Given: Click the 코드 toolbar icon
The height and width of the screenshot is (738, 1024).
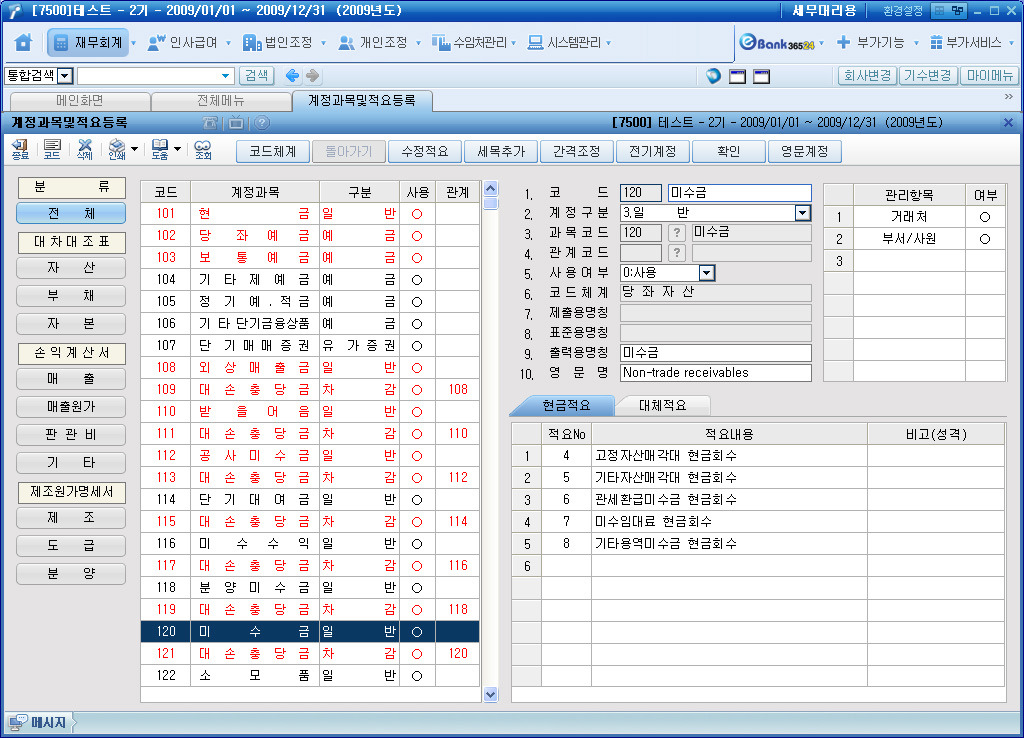Looking at the screenshot, I should pyautogui.click(x=52, y=151).
